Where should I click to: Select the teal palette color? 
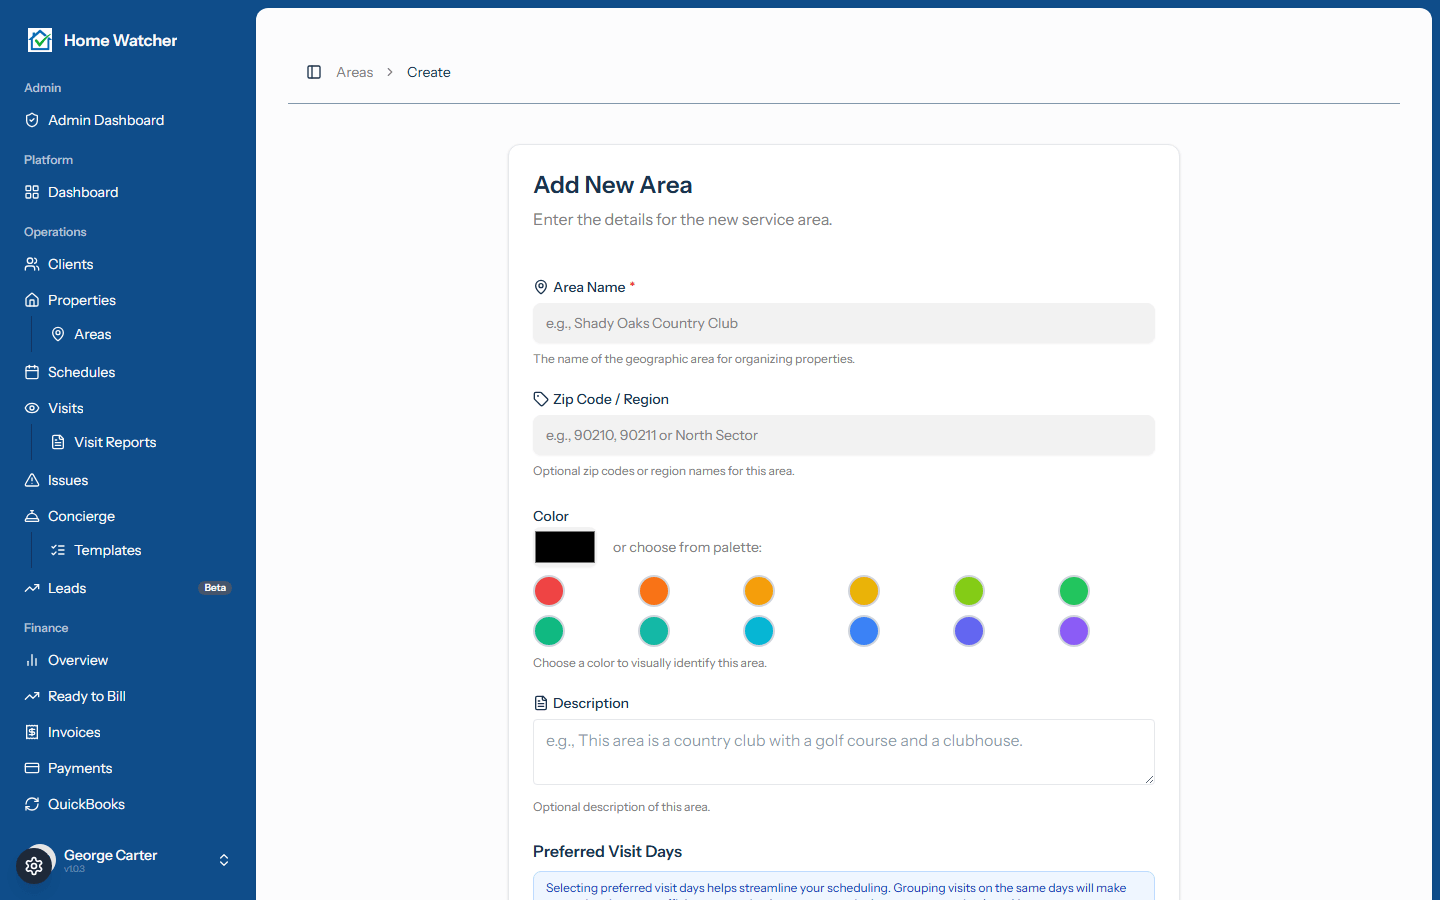[654, 631]
